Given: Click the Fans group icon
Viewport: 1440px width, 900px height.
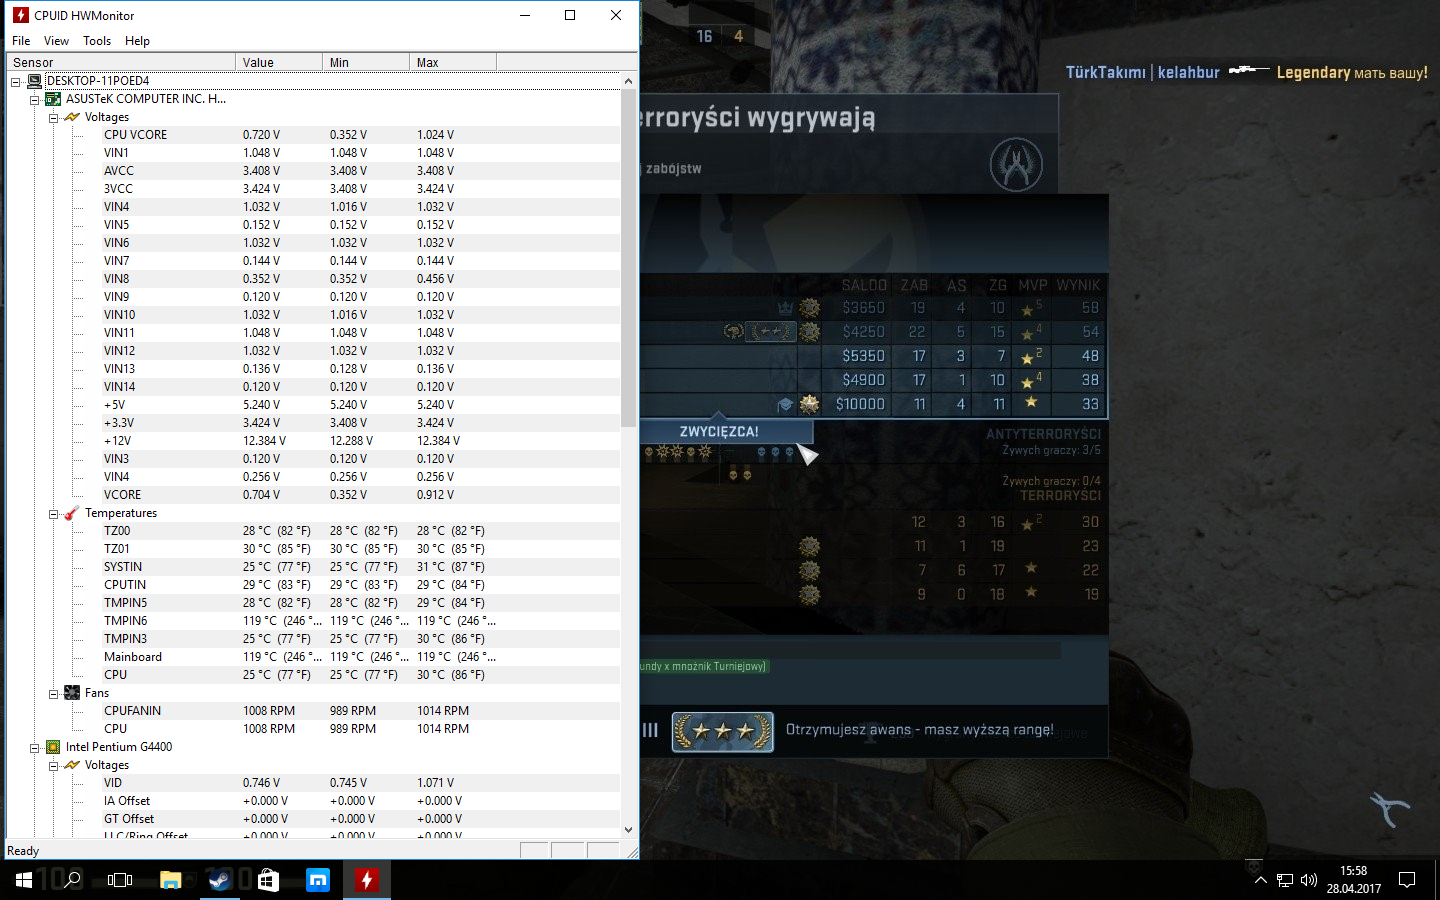Looking at the screenshot, I should [x=72, y=693].
